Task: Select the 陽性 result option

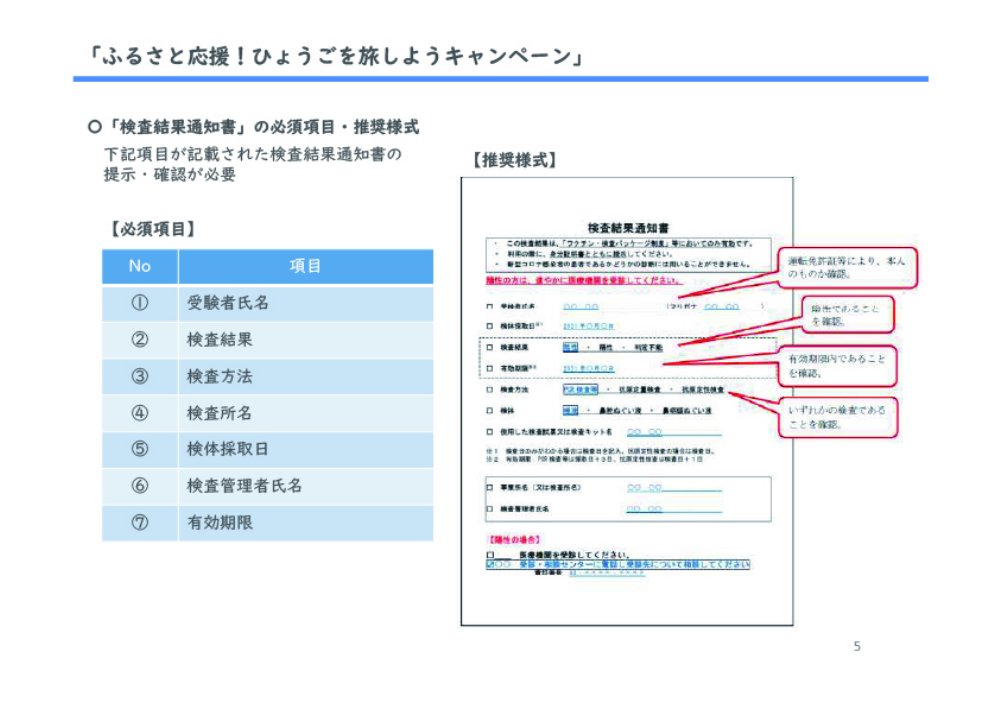Action: tap(606, 347)
